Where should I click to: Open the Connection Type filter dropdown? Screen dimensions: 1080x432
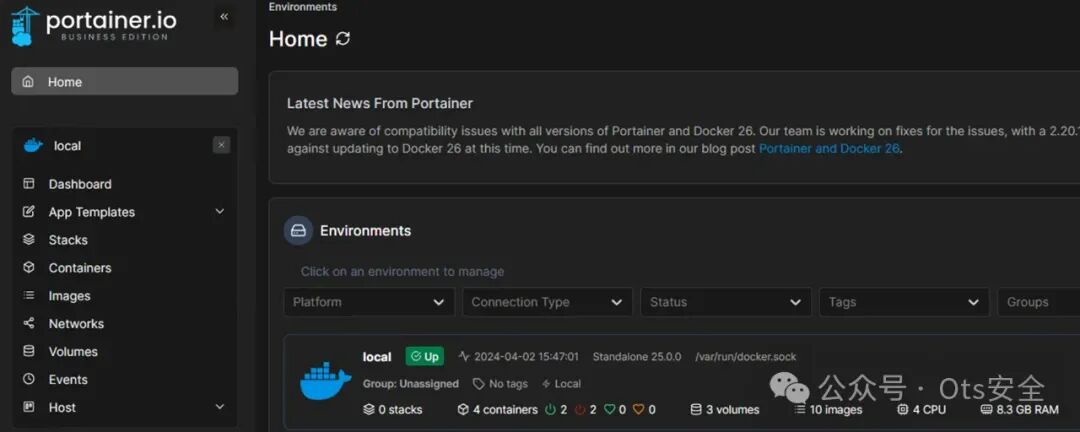[548, 302]
